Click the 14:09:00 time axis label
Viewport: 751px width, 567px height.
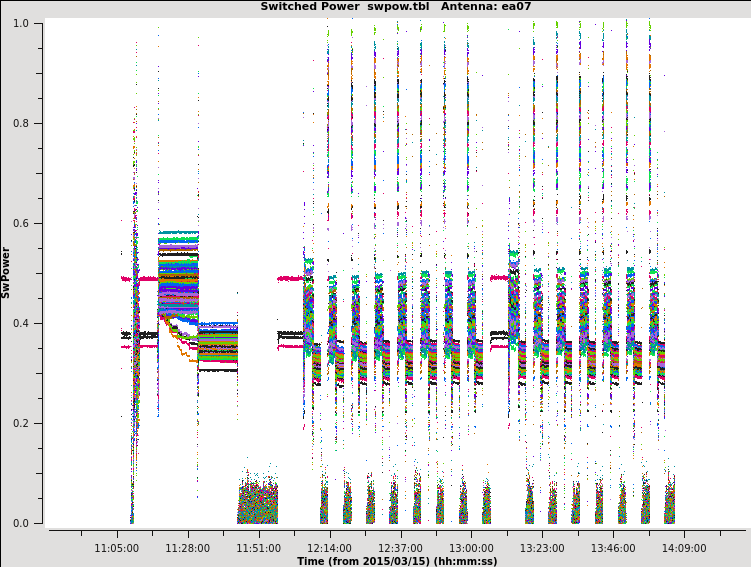[684, 548]
